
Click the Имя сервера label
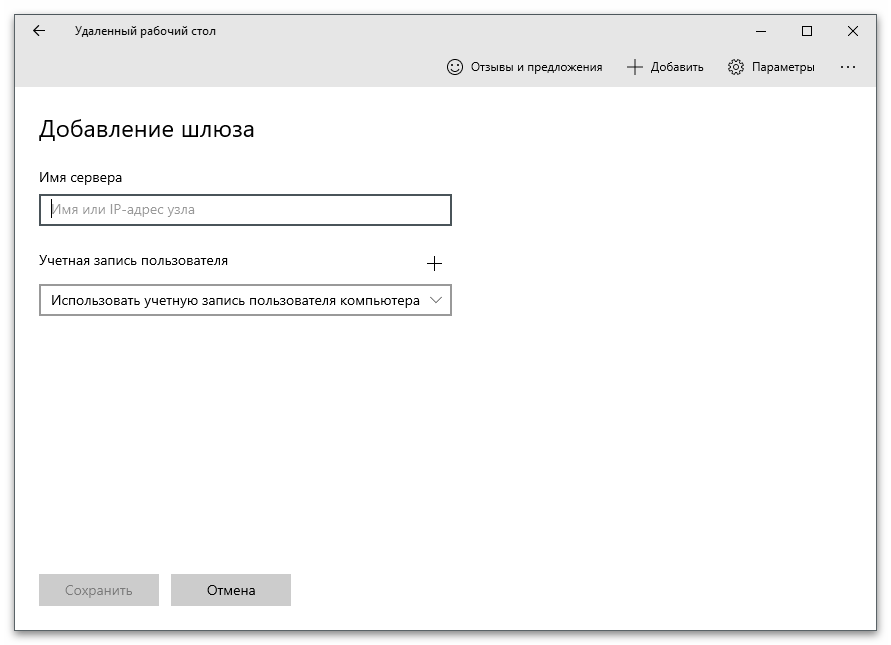81,177
